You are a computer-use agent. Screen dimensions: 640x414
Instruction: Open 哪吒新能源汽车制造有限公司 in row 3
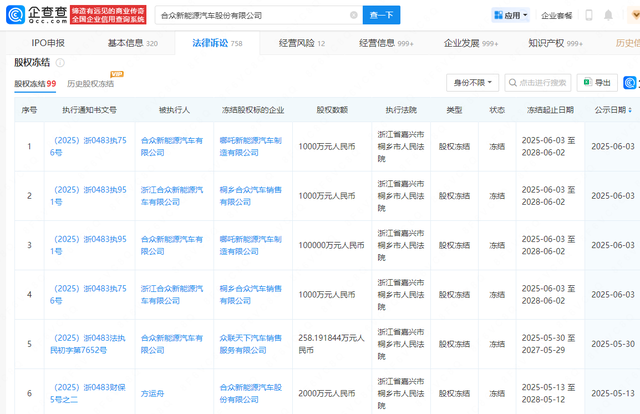click(251, 245)
